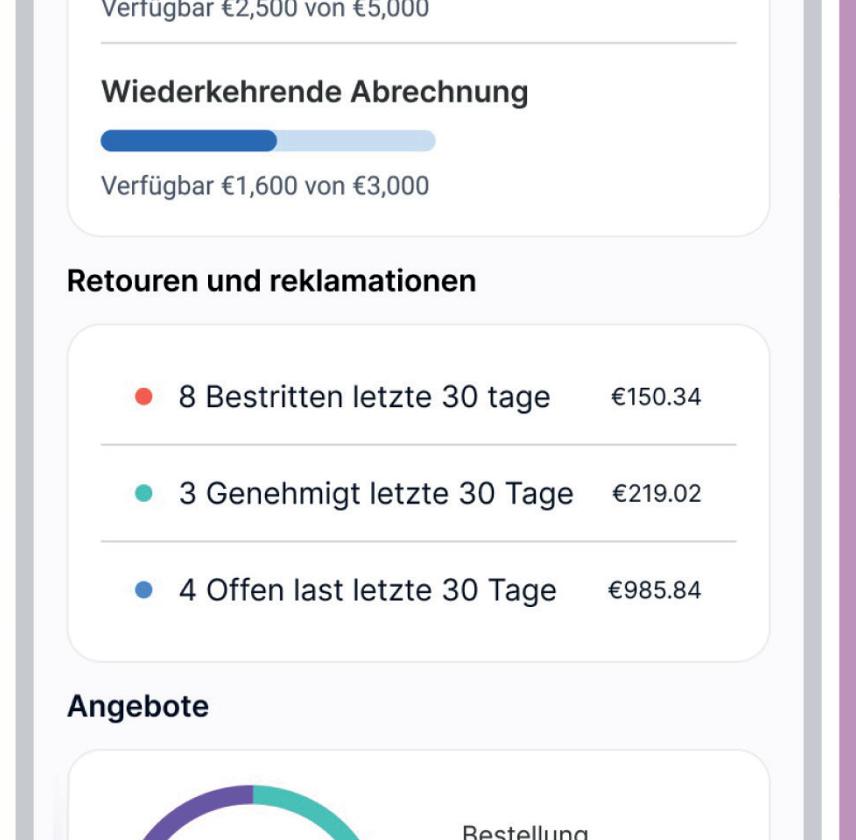856x840 pixels.
Task: Open the 4 Offen last letzte 30 Tage entry
Action: pyautogui.click(x=367, y=590)
